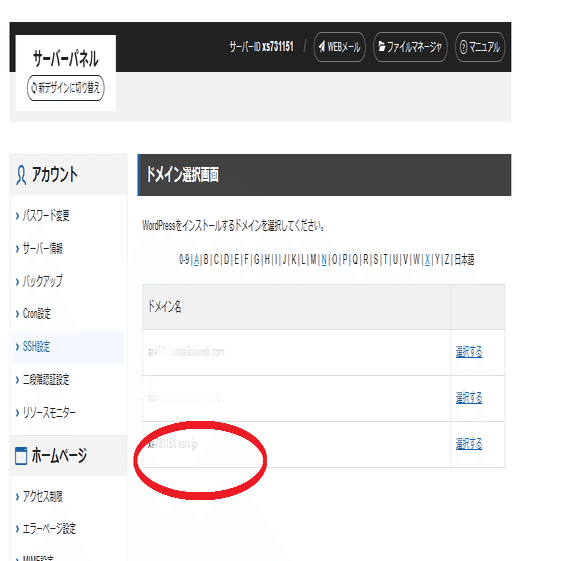
Task: Click the サーバーパネル logo title
Action: pyautogui.click(x=65, y=58)
